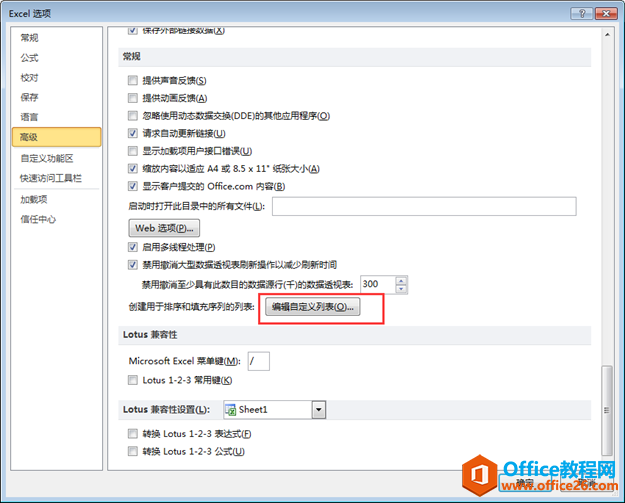Click the Microsoft Excel 菜单键 input box
The width and height of the screenshot is (625, 503).
click(x=259, y=361)
